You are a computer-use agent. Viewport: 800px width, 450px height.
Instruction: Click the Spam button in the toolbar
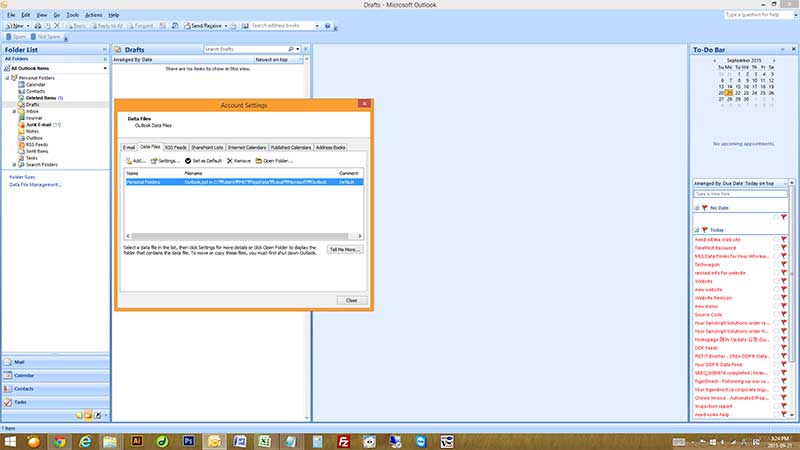pos(16,37)
